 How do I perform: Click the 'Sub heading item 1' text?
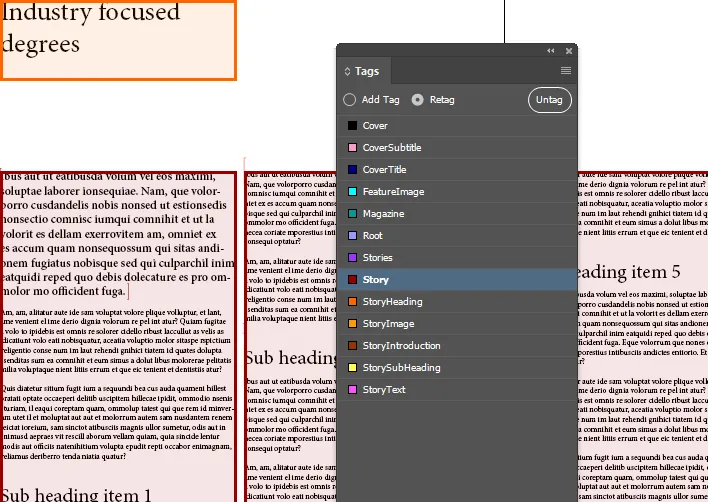click(75, 495)
